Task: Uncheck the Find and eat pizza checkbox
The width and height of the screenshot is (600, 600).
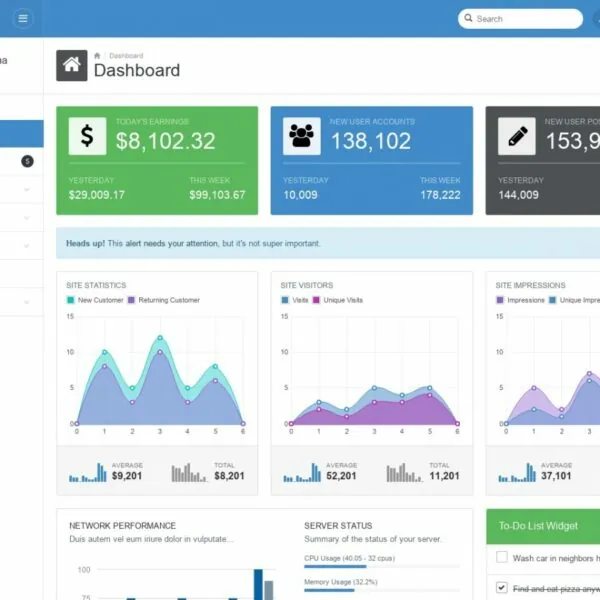Action: pyautogui.click(x=502, y=587)
